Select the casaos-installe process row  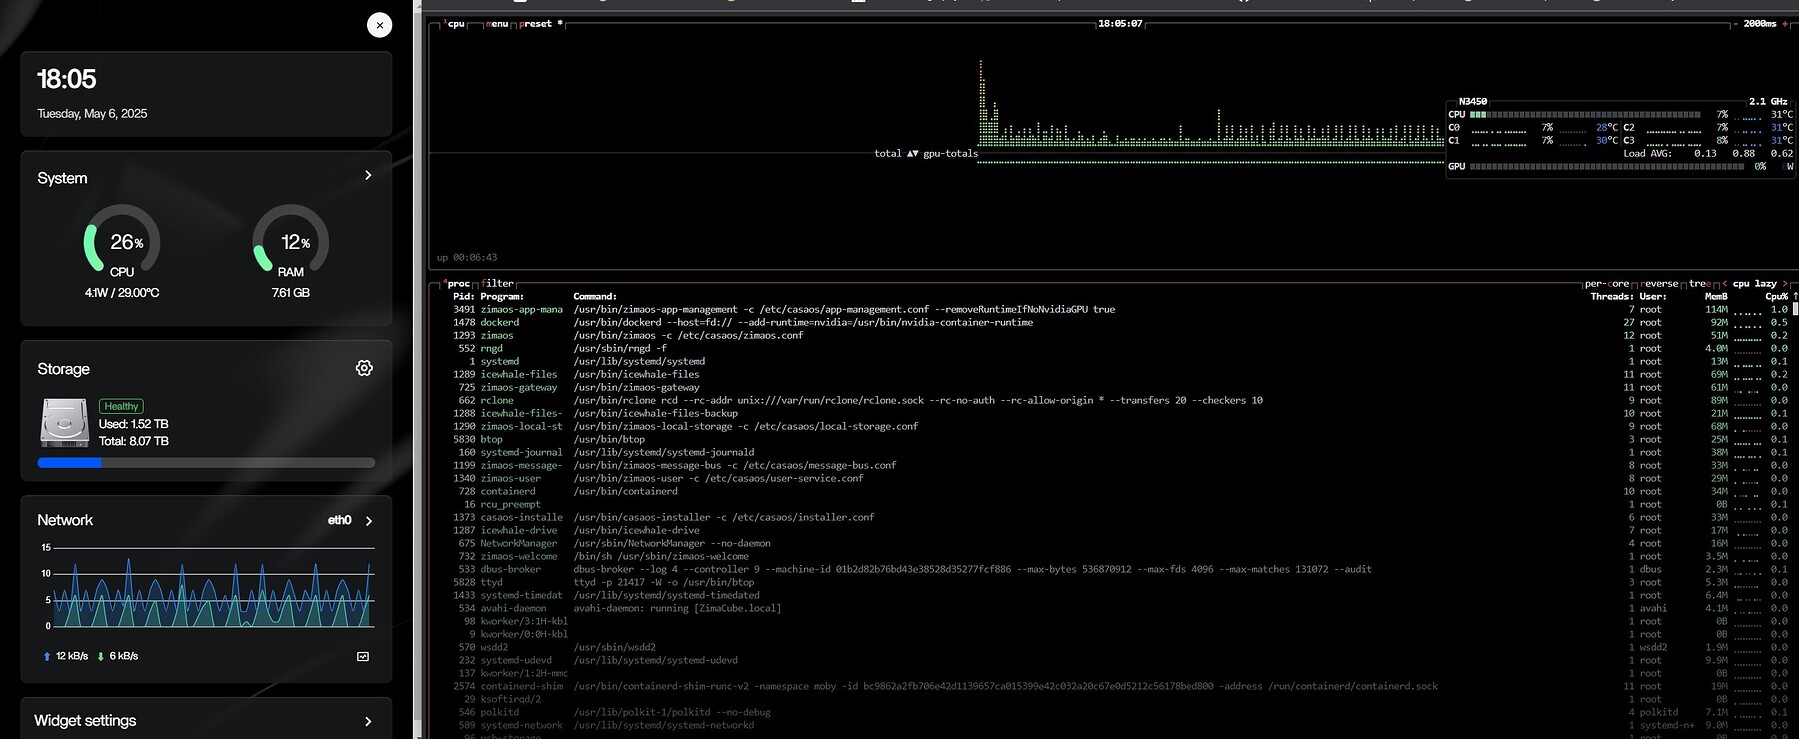[1112, 518]
